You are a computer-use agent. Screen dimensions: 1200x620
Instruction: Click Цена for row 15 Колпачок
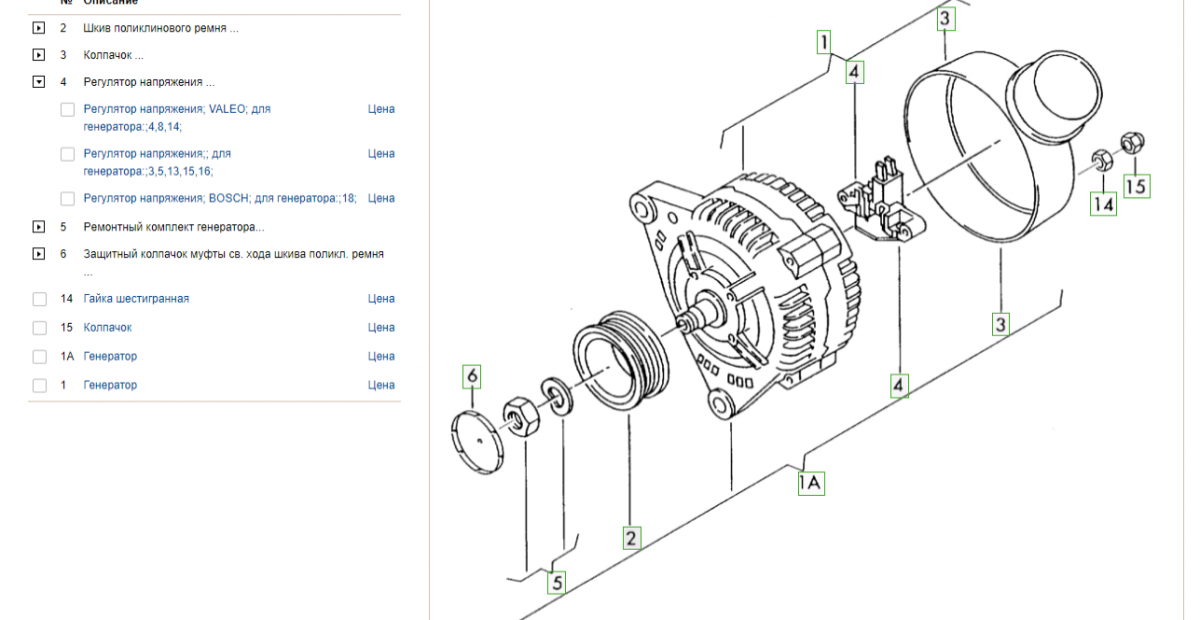381,328
